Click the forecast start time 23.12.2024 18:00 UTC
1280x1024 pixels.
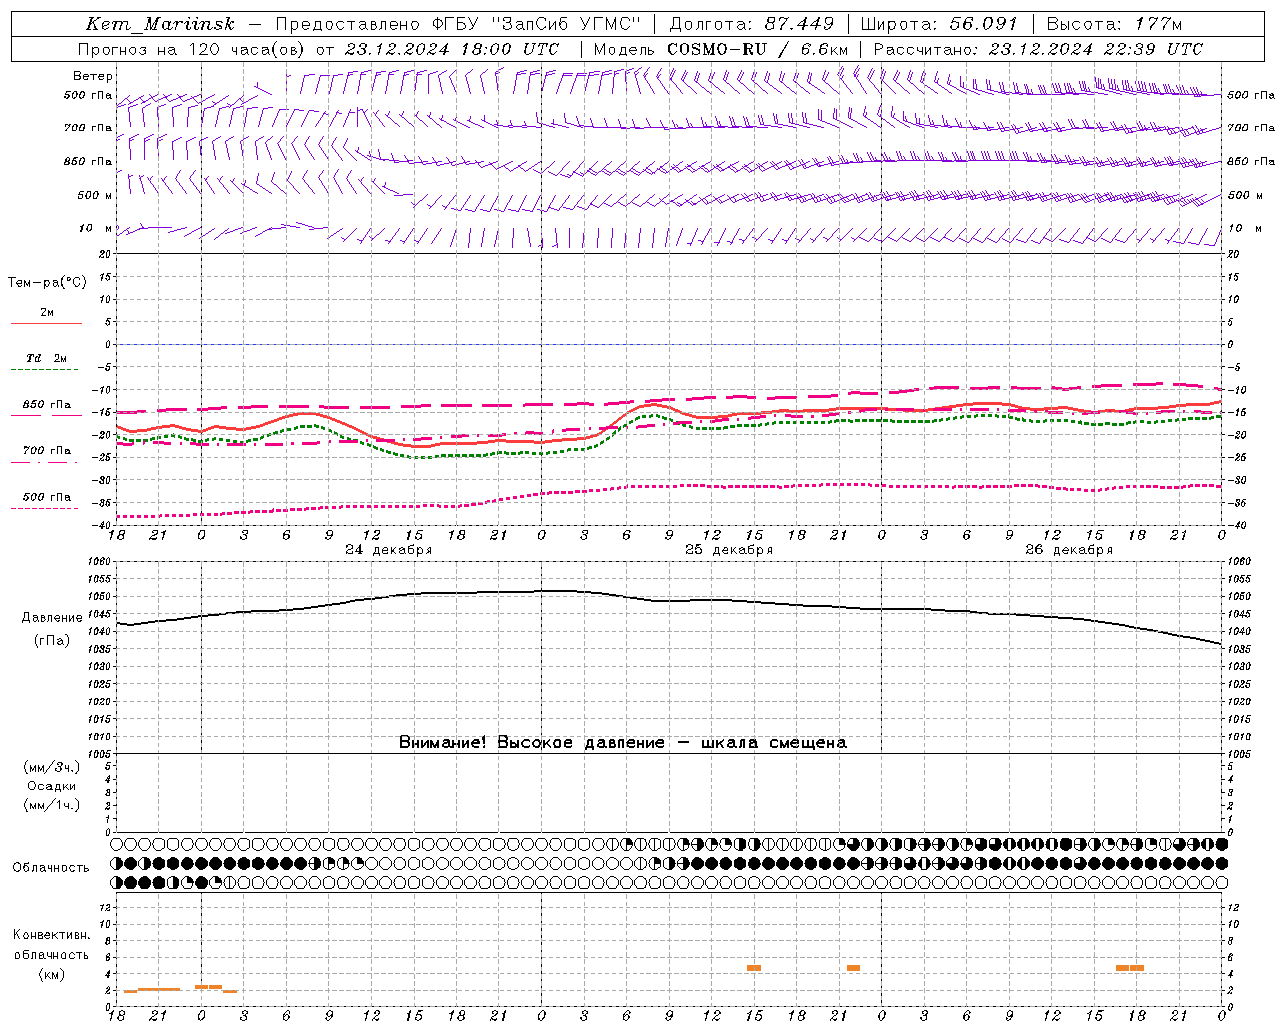pos(452,49)
